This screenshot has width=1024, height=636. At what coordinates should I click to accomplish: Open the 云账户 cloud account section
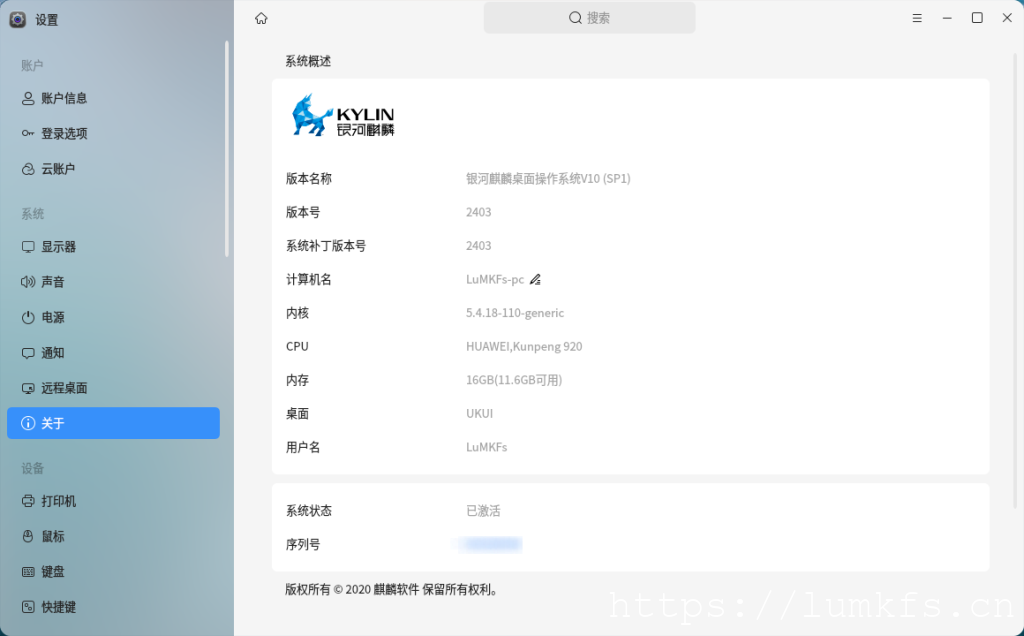[58, 169]
